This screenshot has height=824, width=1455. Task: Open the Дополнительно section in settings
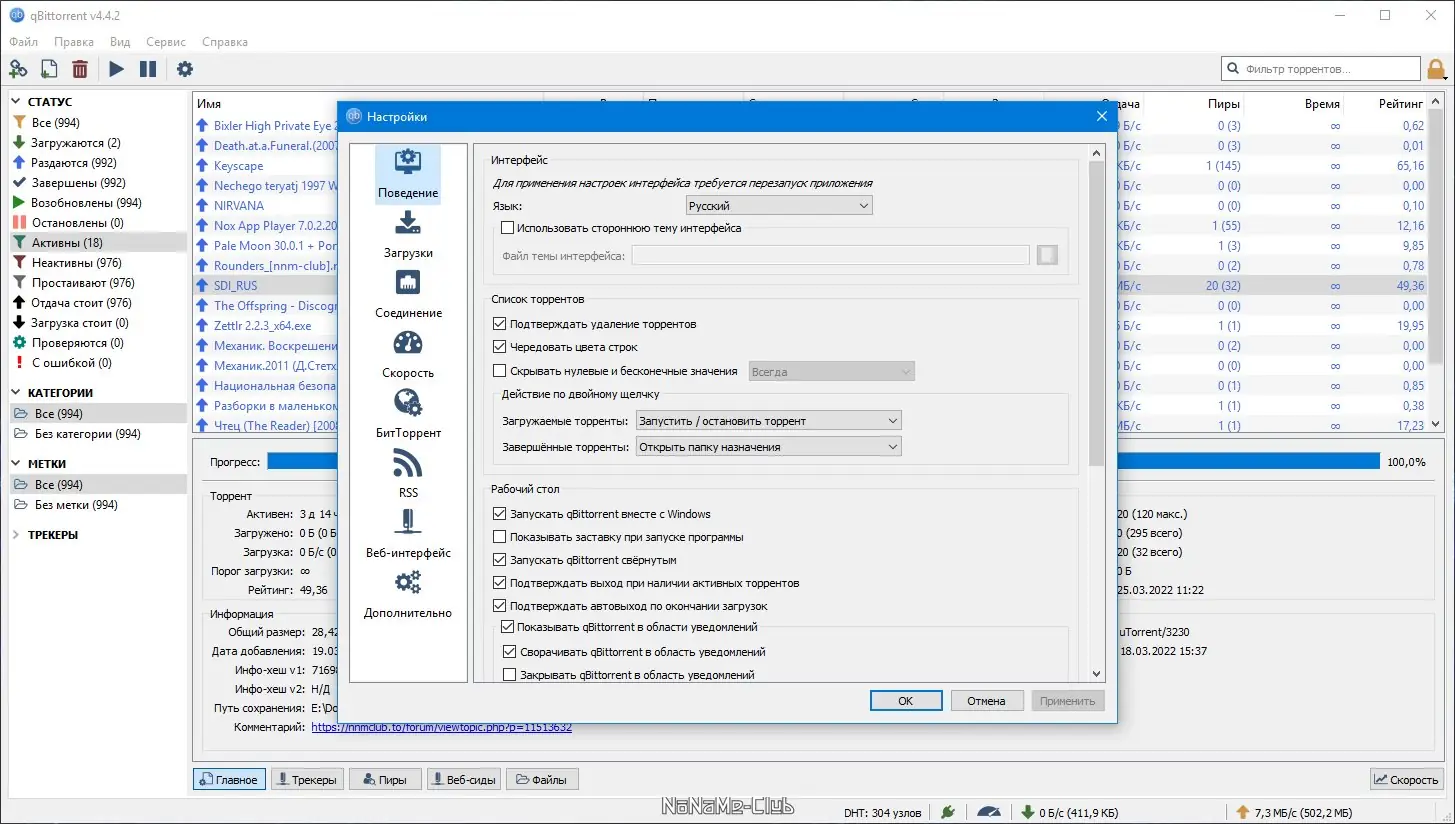[408, 594]
